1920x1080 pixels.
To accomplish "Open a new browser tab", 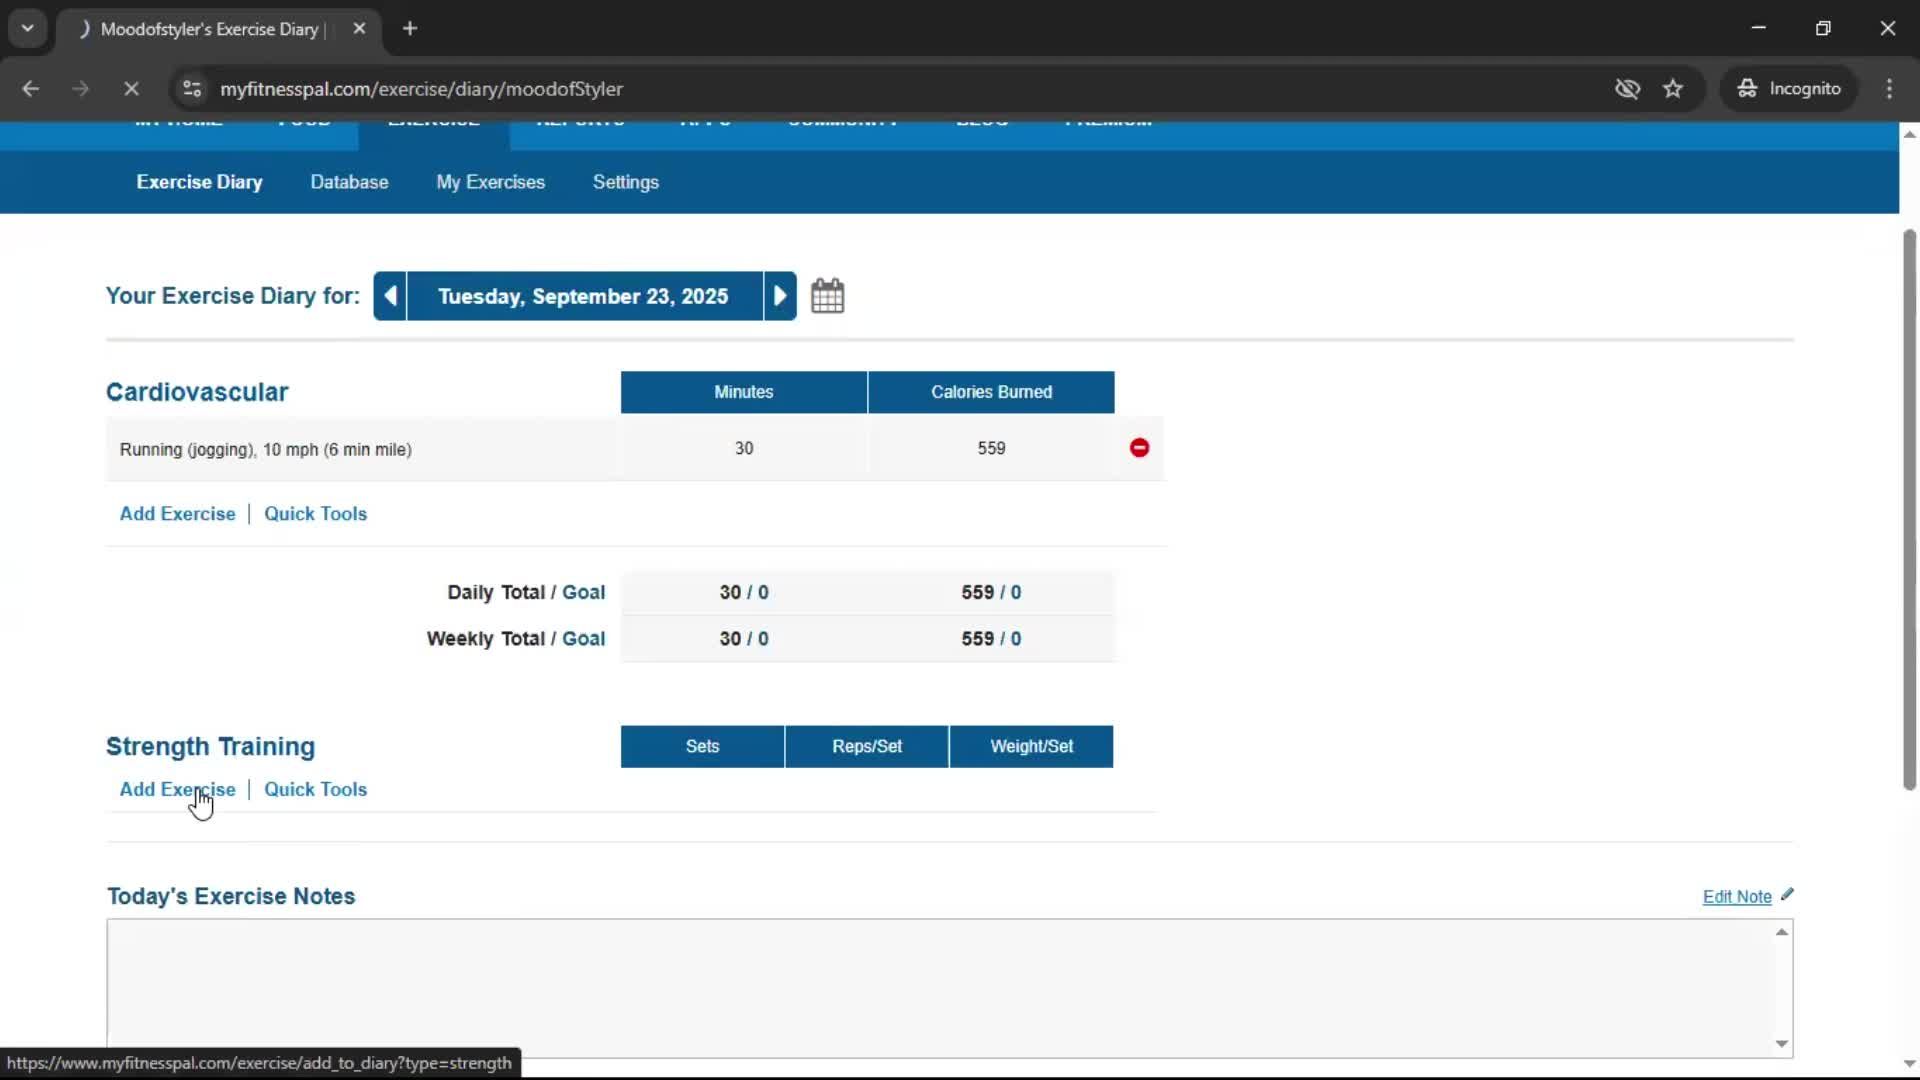I will tap(410, 29).
